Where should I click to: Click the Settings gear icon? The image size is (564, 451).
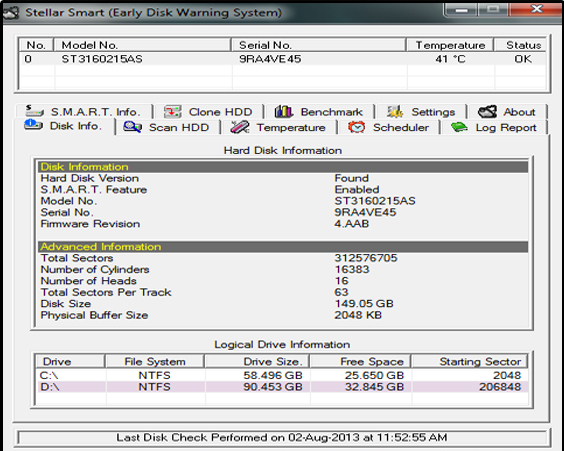[x=395, y=112]
